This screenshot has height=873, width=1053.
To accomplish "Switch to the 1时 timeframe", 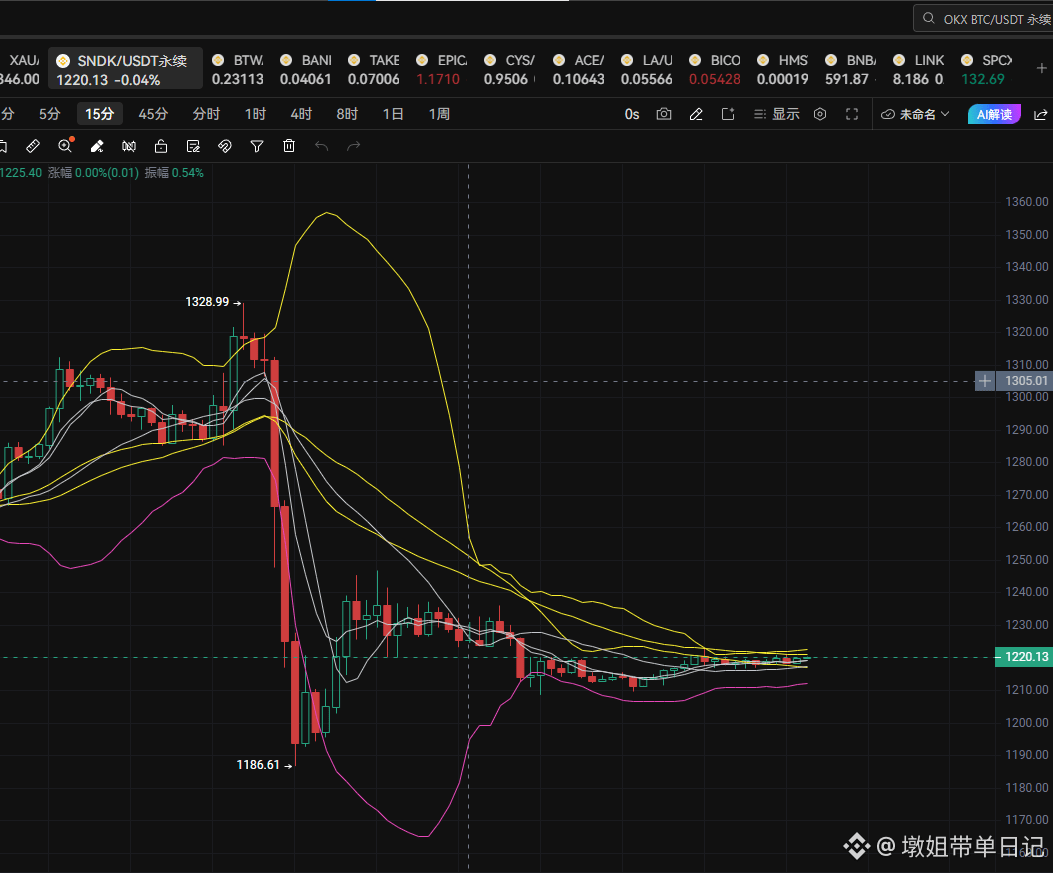I will pyautogui.click(x=255, y=114).
